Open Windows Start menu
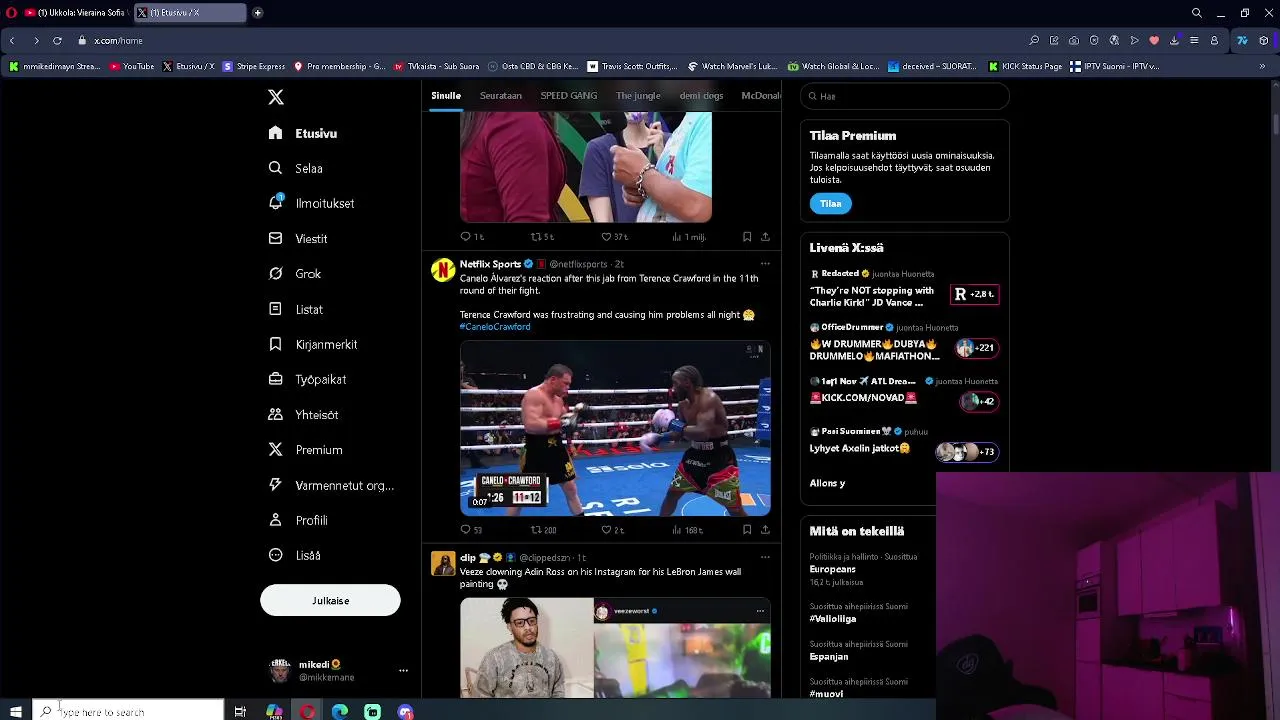The height and width of the screenshot is (720, 1280). click(x=15, y=712)
